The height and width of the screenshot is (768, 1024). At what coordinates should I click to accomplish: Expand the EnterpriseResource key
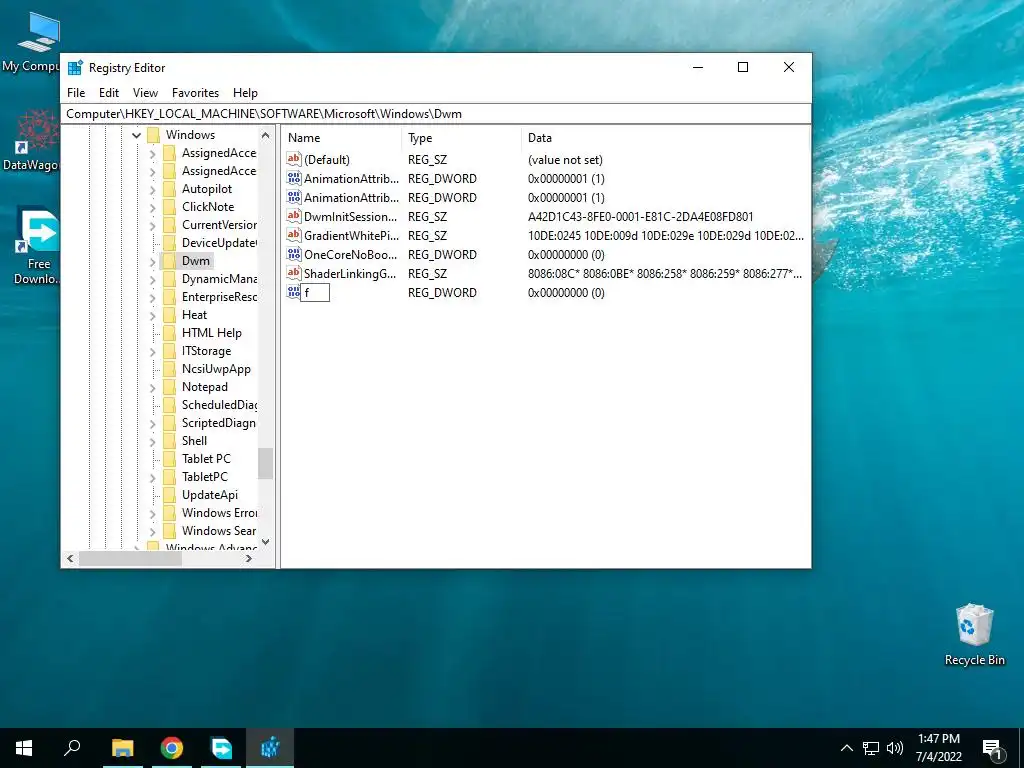(x=152, y=298)
